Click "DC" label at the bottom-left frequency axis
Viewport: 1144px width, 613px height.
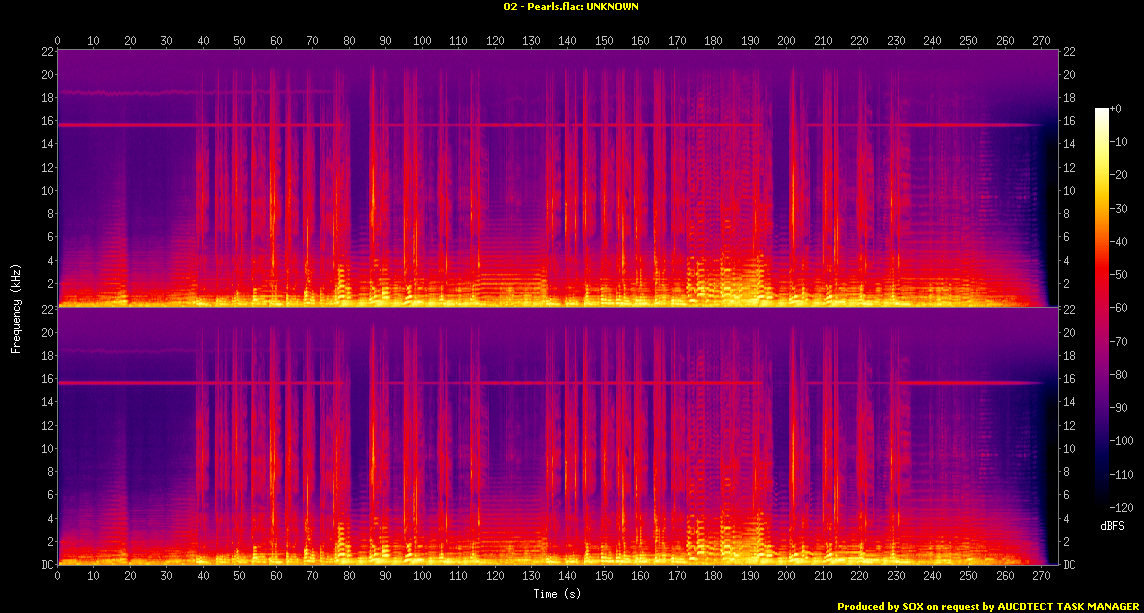[47, 565]
